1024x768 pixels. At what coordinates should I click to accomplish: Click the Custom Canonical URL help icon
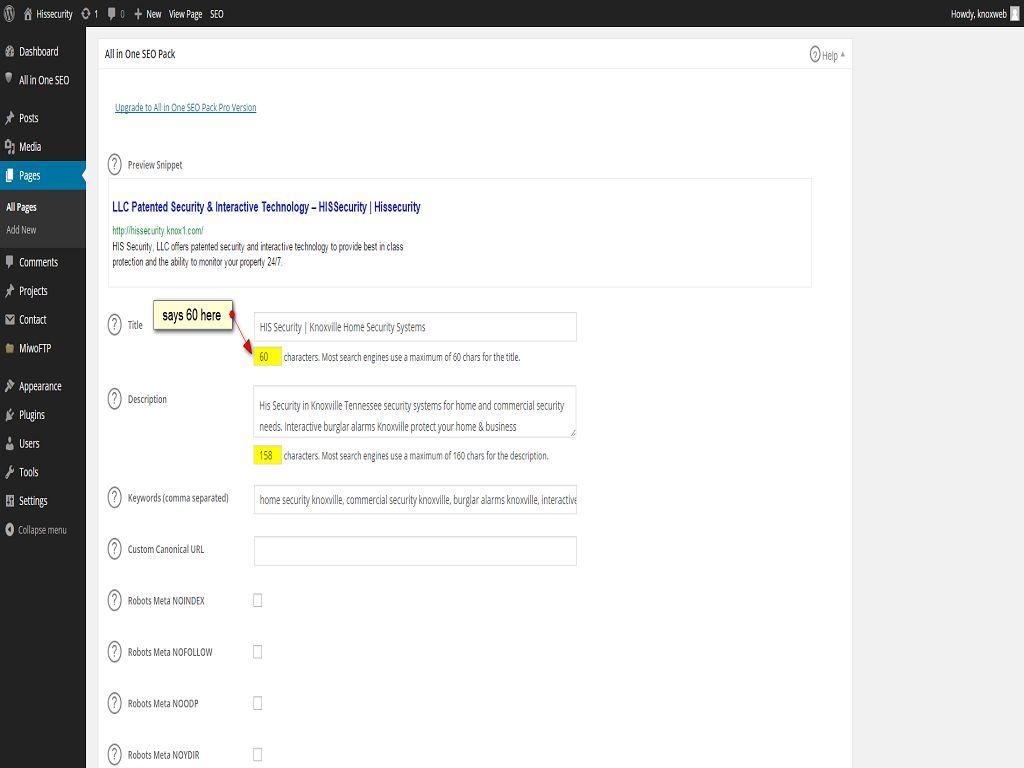tap(114, 549)
